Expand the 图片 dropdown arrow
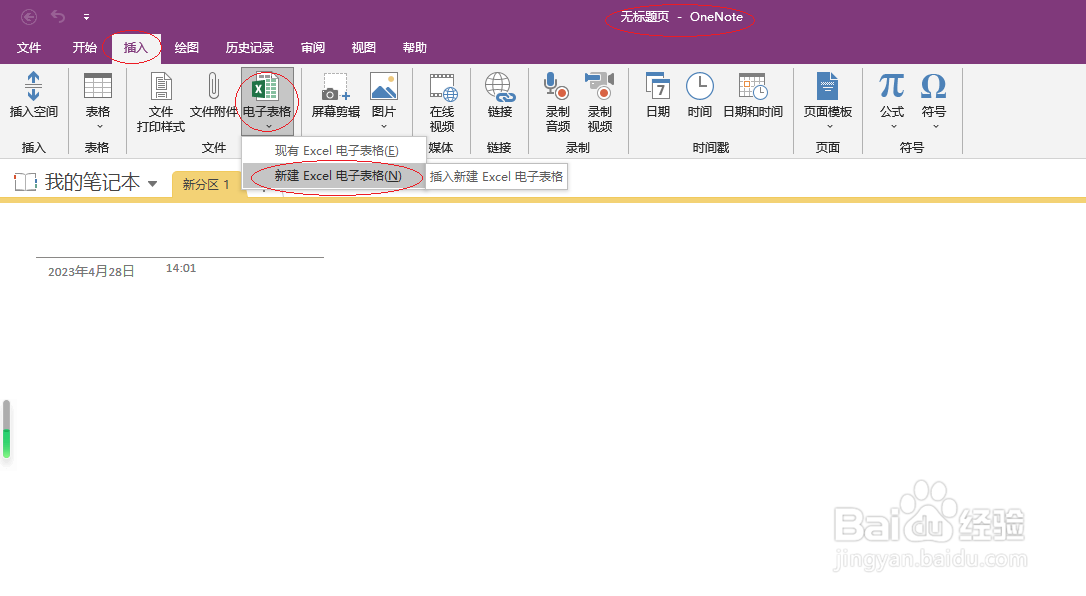 click(x=384, y=127)
